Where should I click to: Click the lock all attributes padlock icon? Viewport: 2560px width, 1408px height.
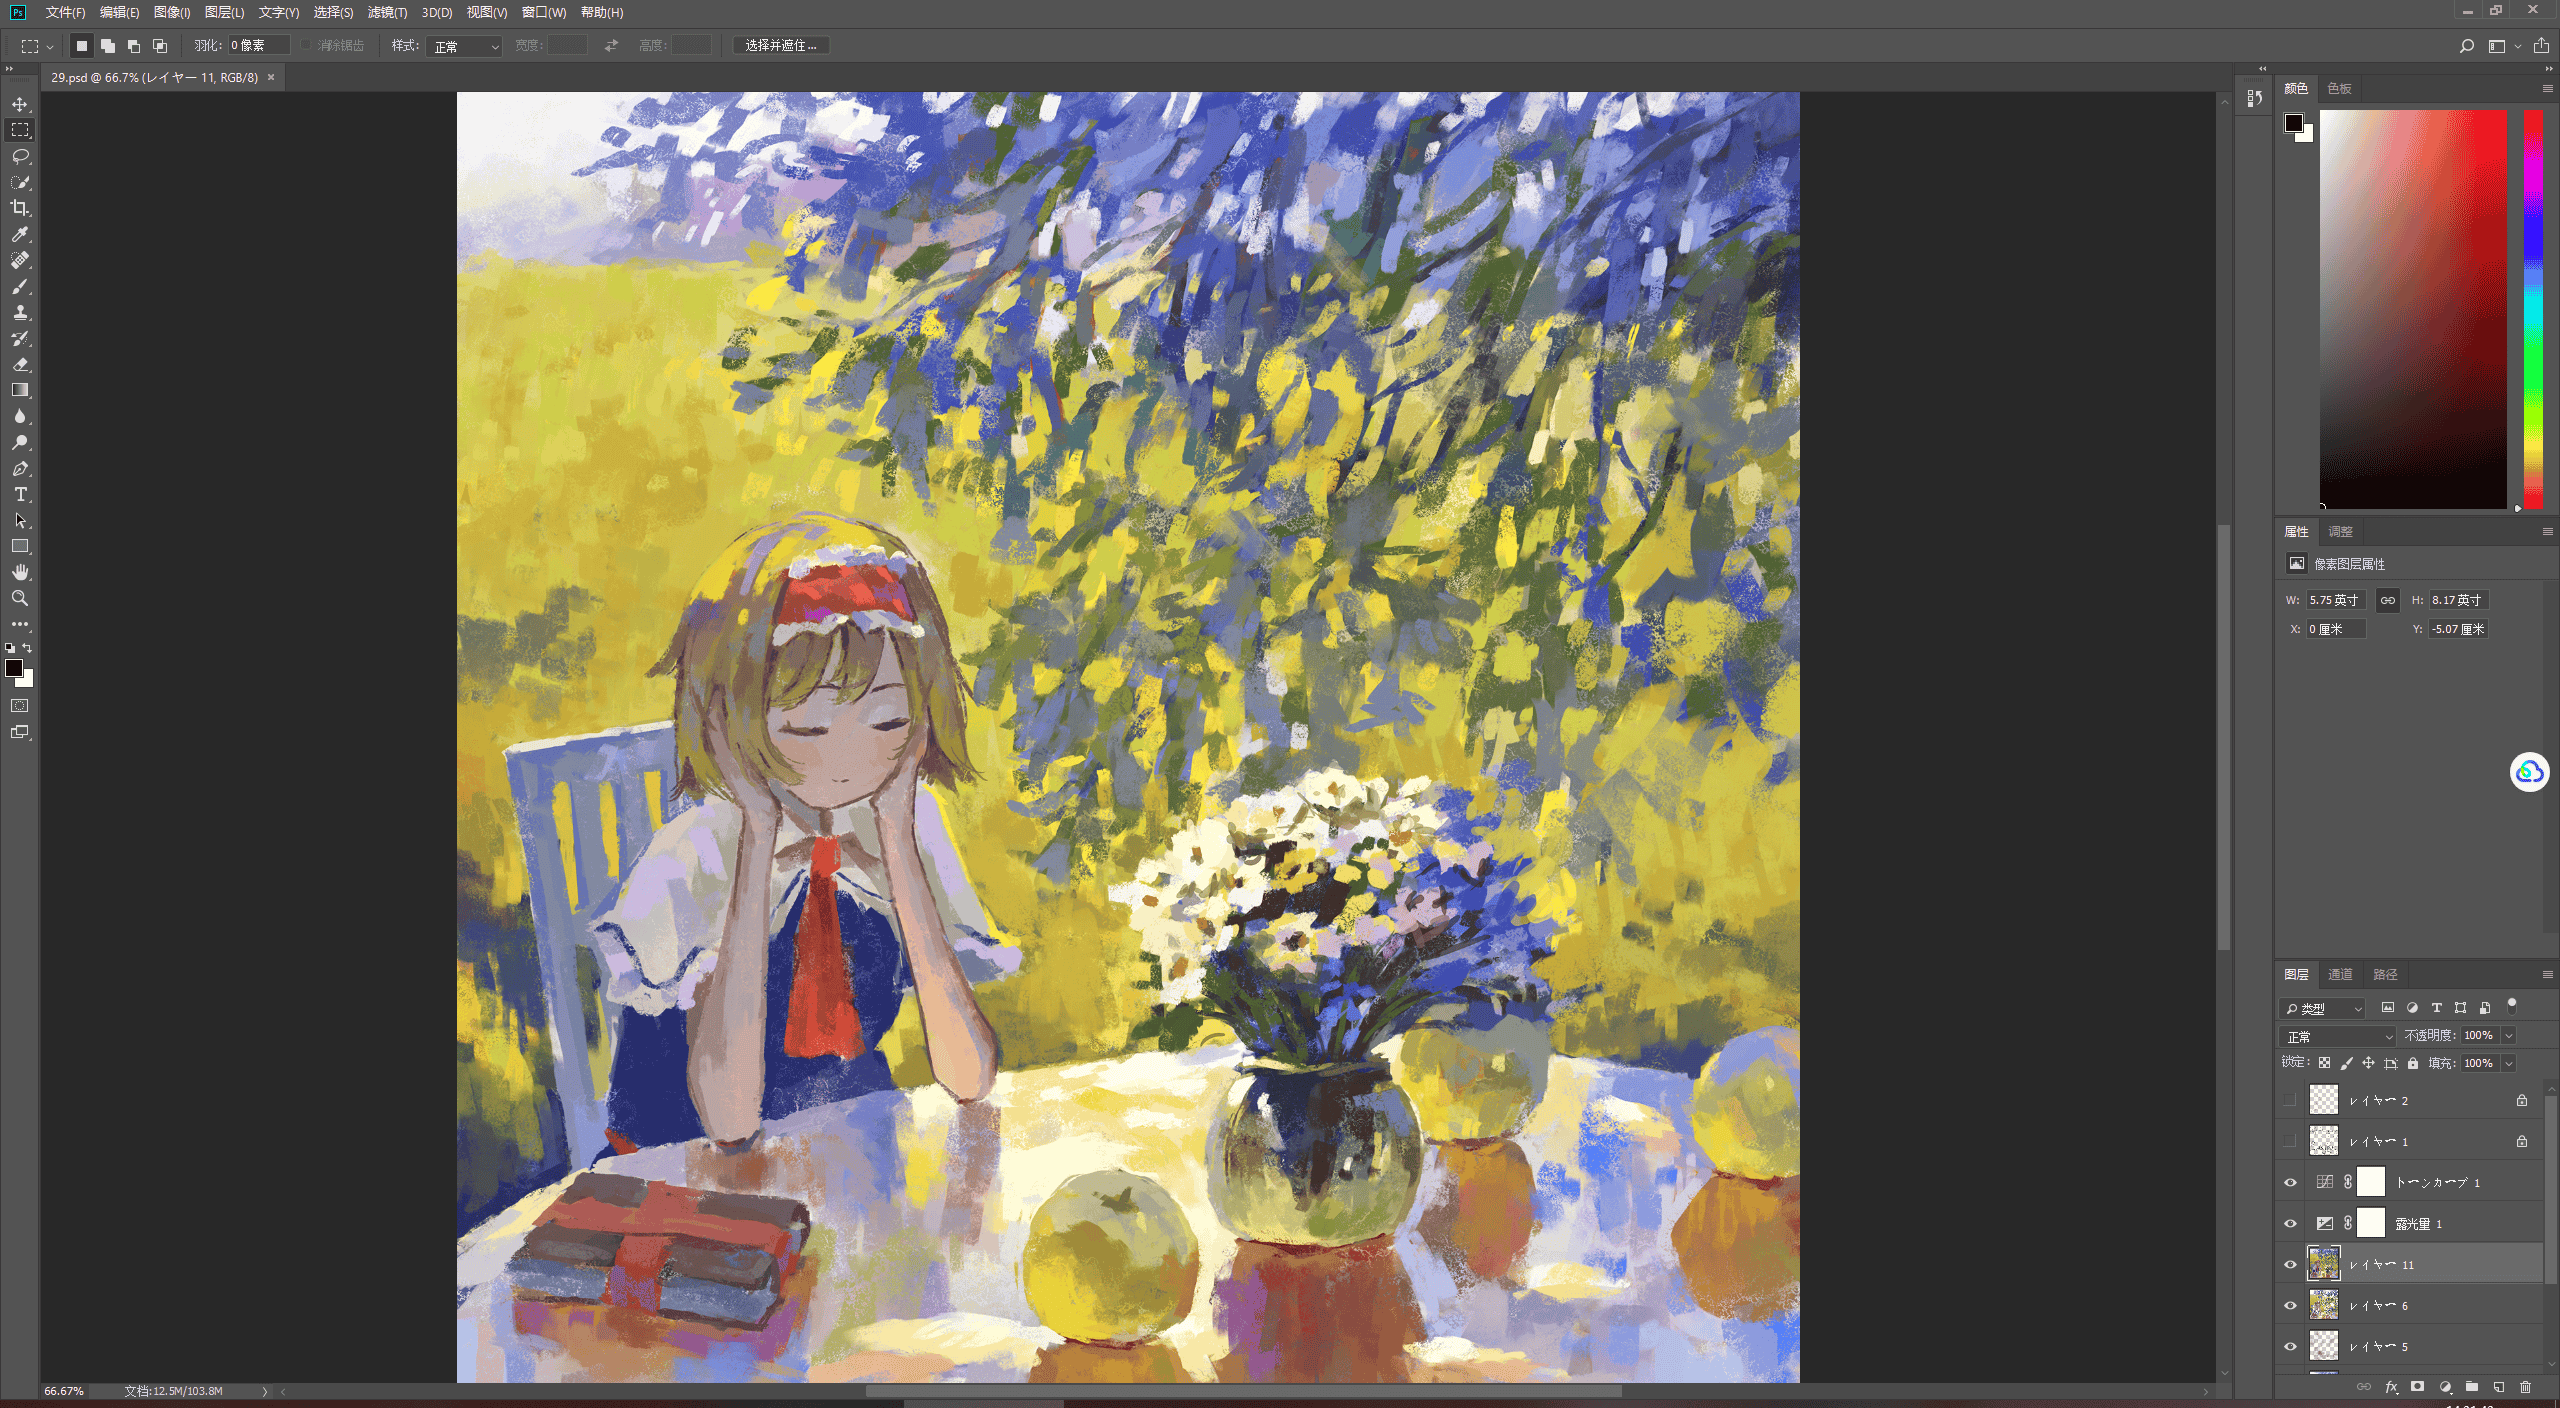2413,1063
